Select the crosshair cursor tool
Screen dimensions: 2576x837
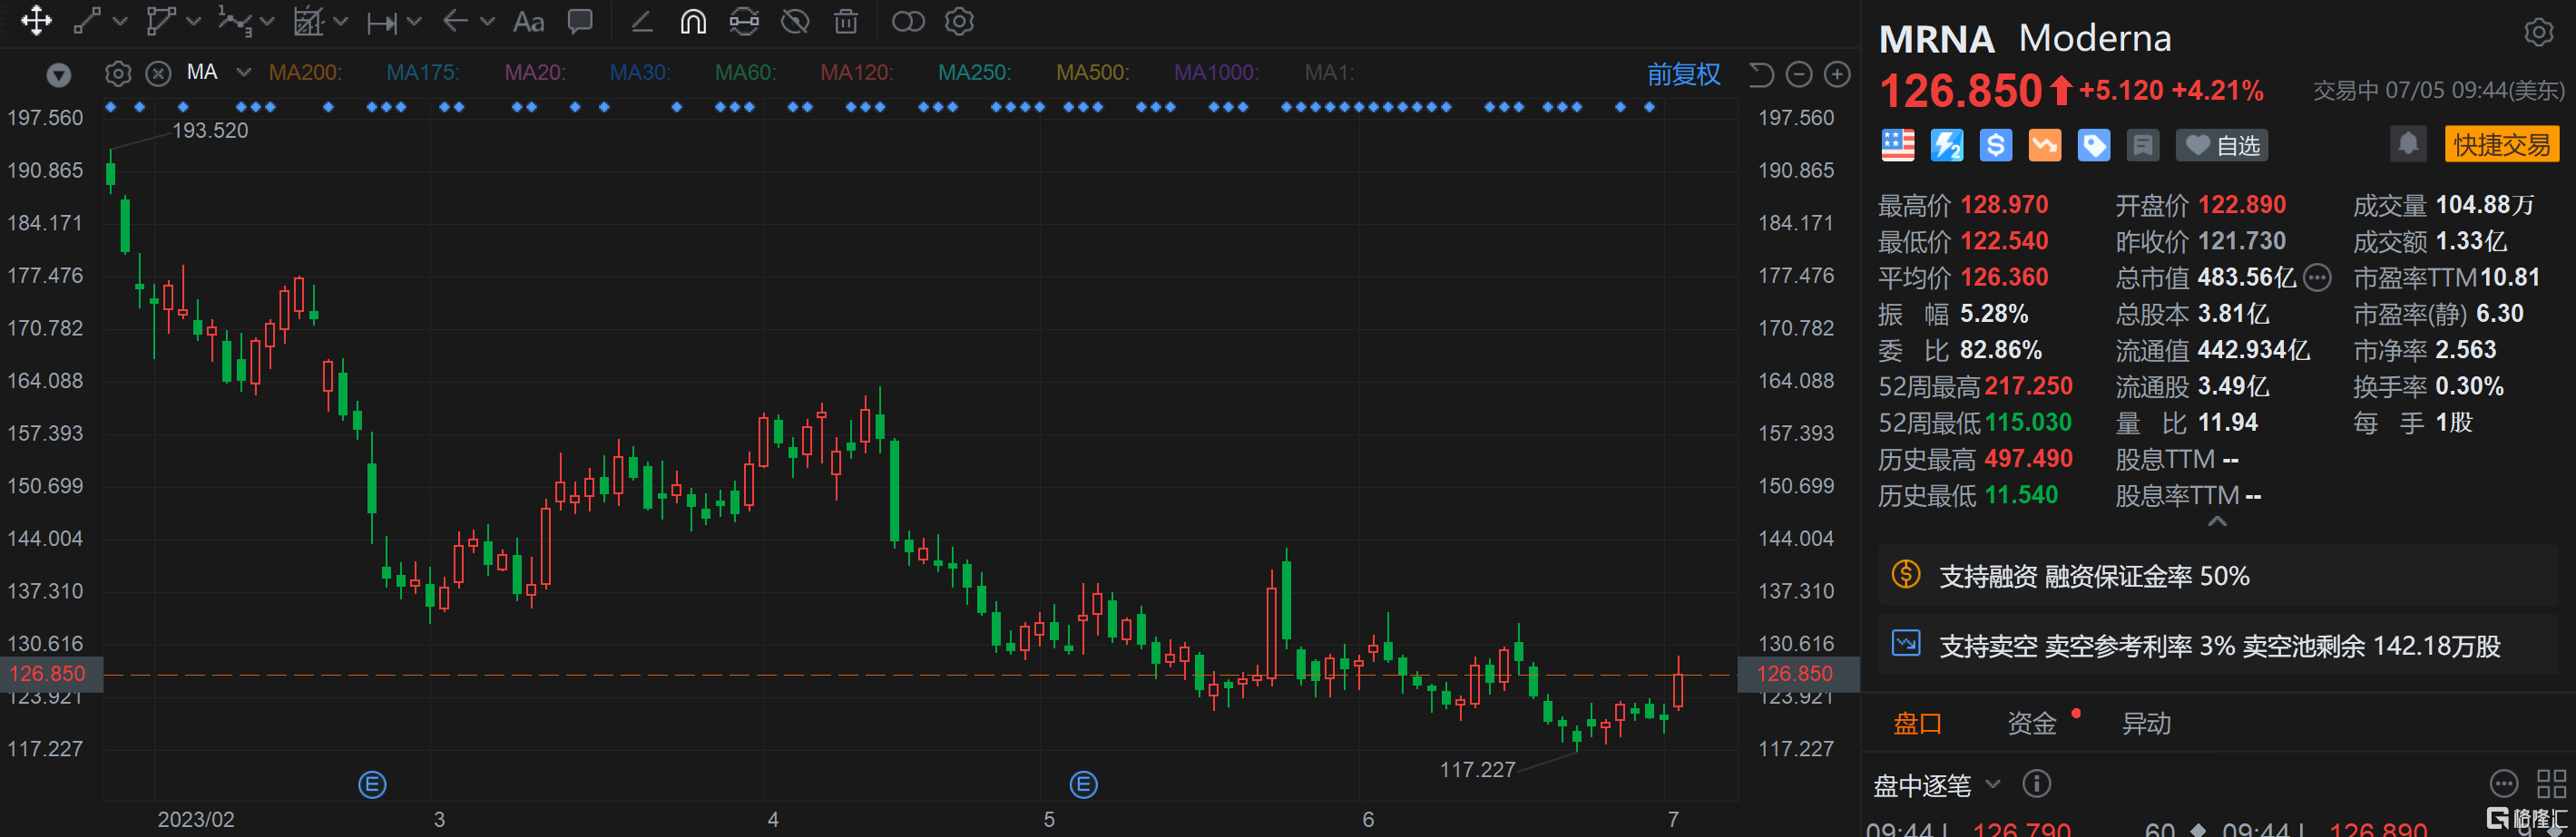click(36, 21)
